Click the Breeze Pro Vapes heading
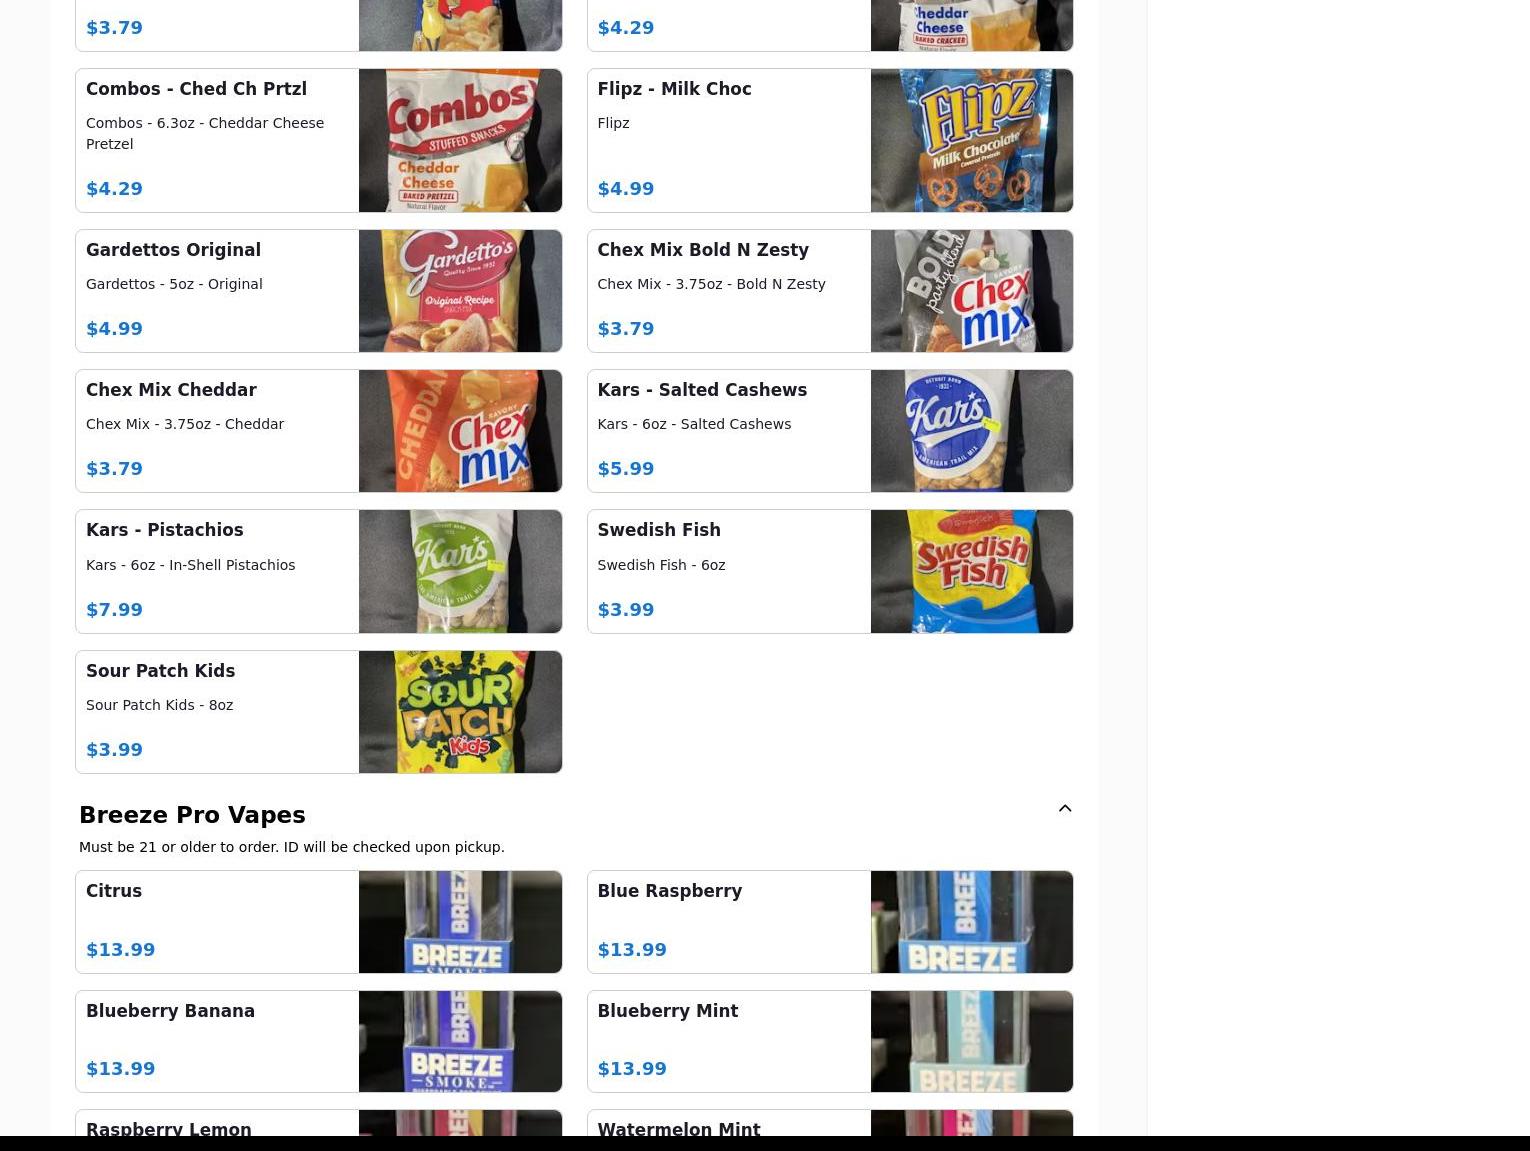This screenshot has width=1530, height=1151. point(192,815)
